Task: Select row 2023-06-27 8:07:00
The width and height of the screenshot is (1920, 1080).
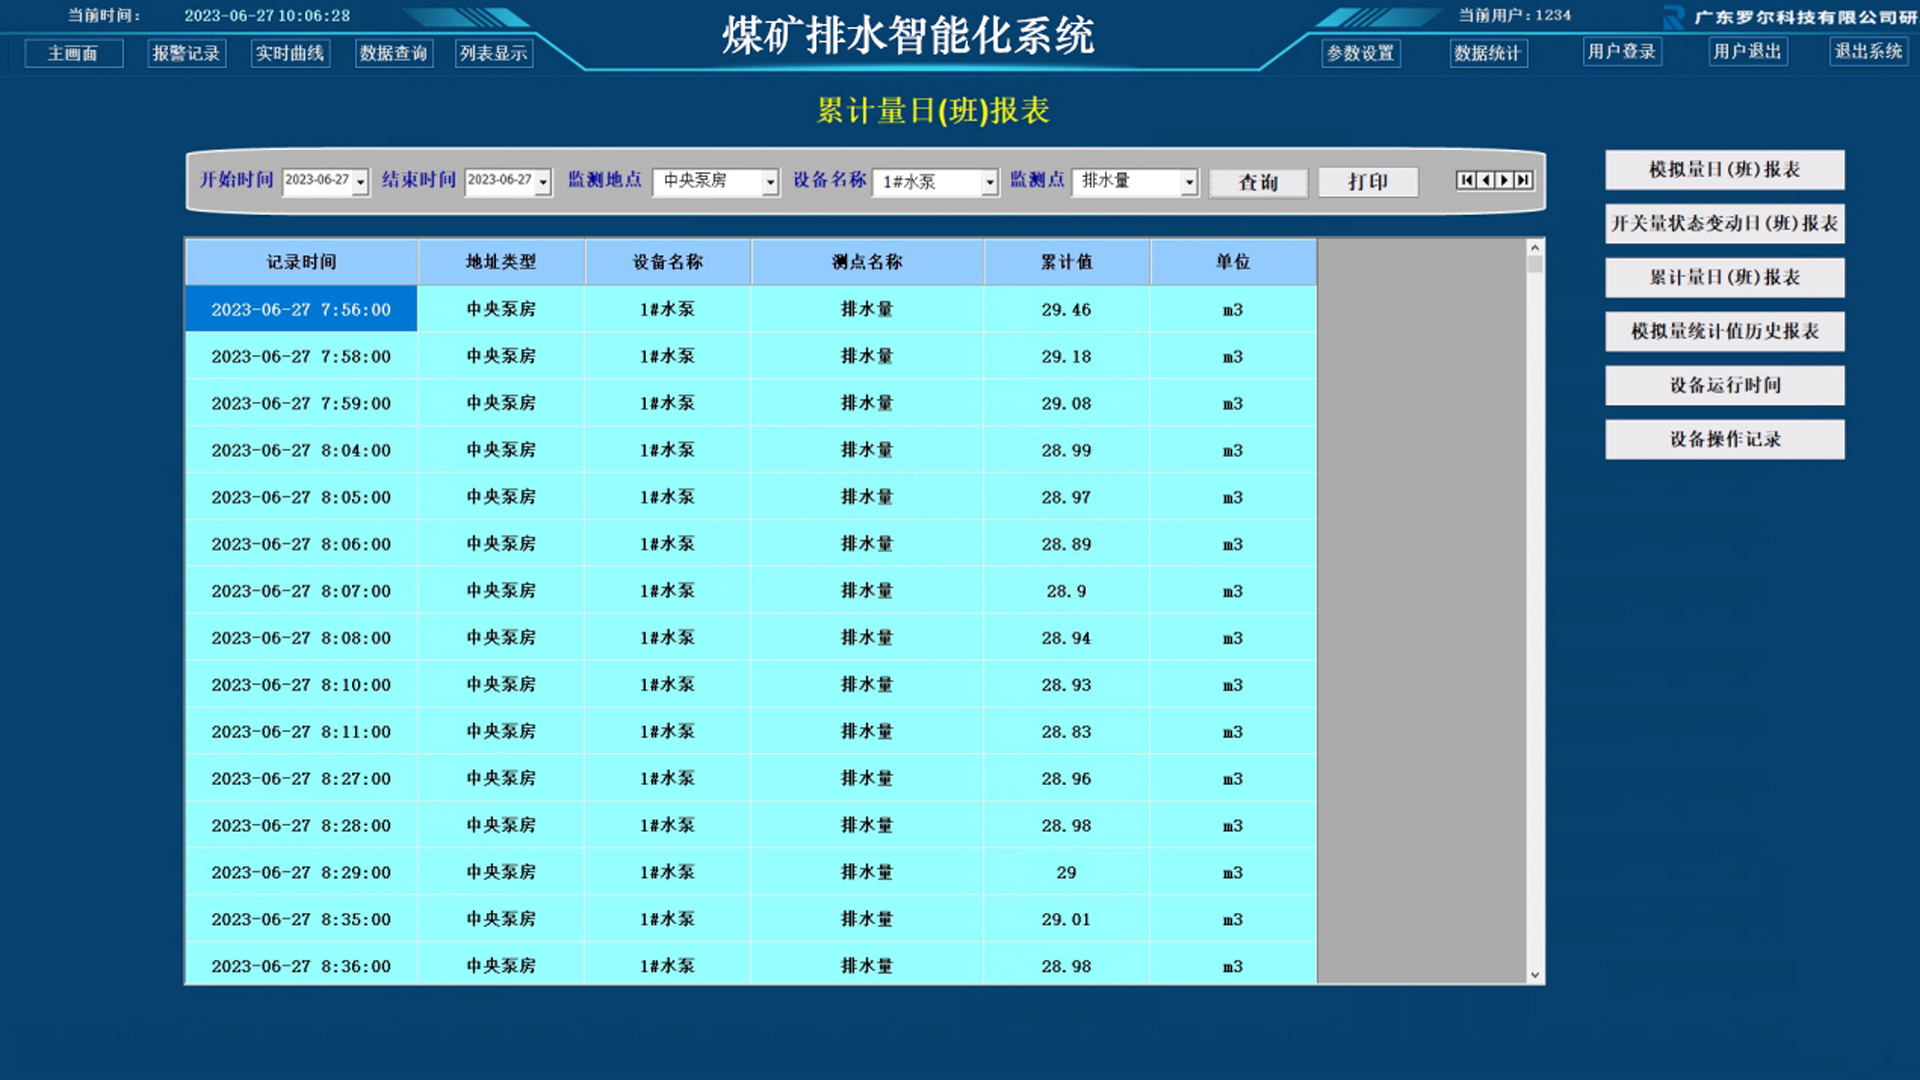Action: [x=751, y=591]
